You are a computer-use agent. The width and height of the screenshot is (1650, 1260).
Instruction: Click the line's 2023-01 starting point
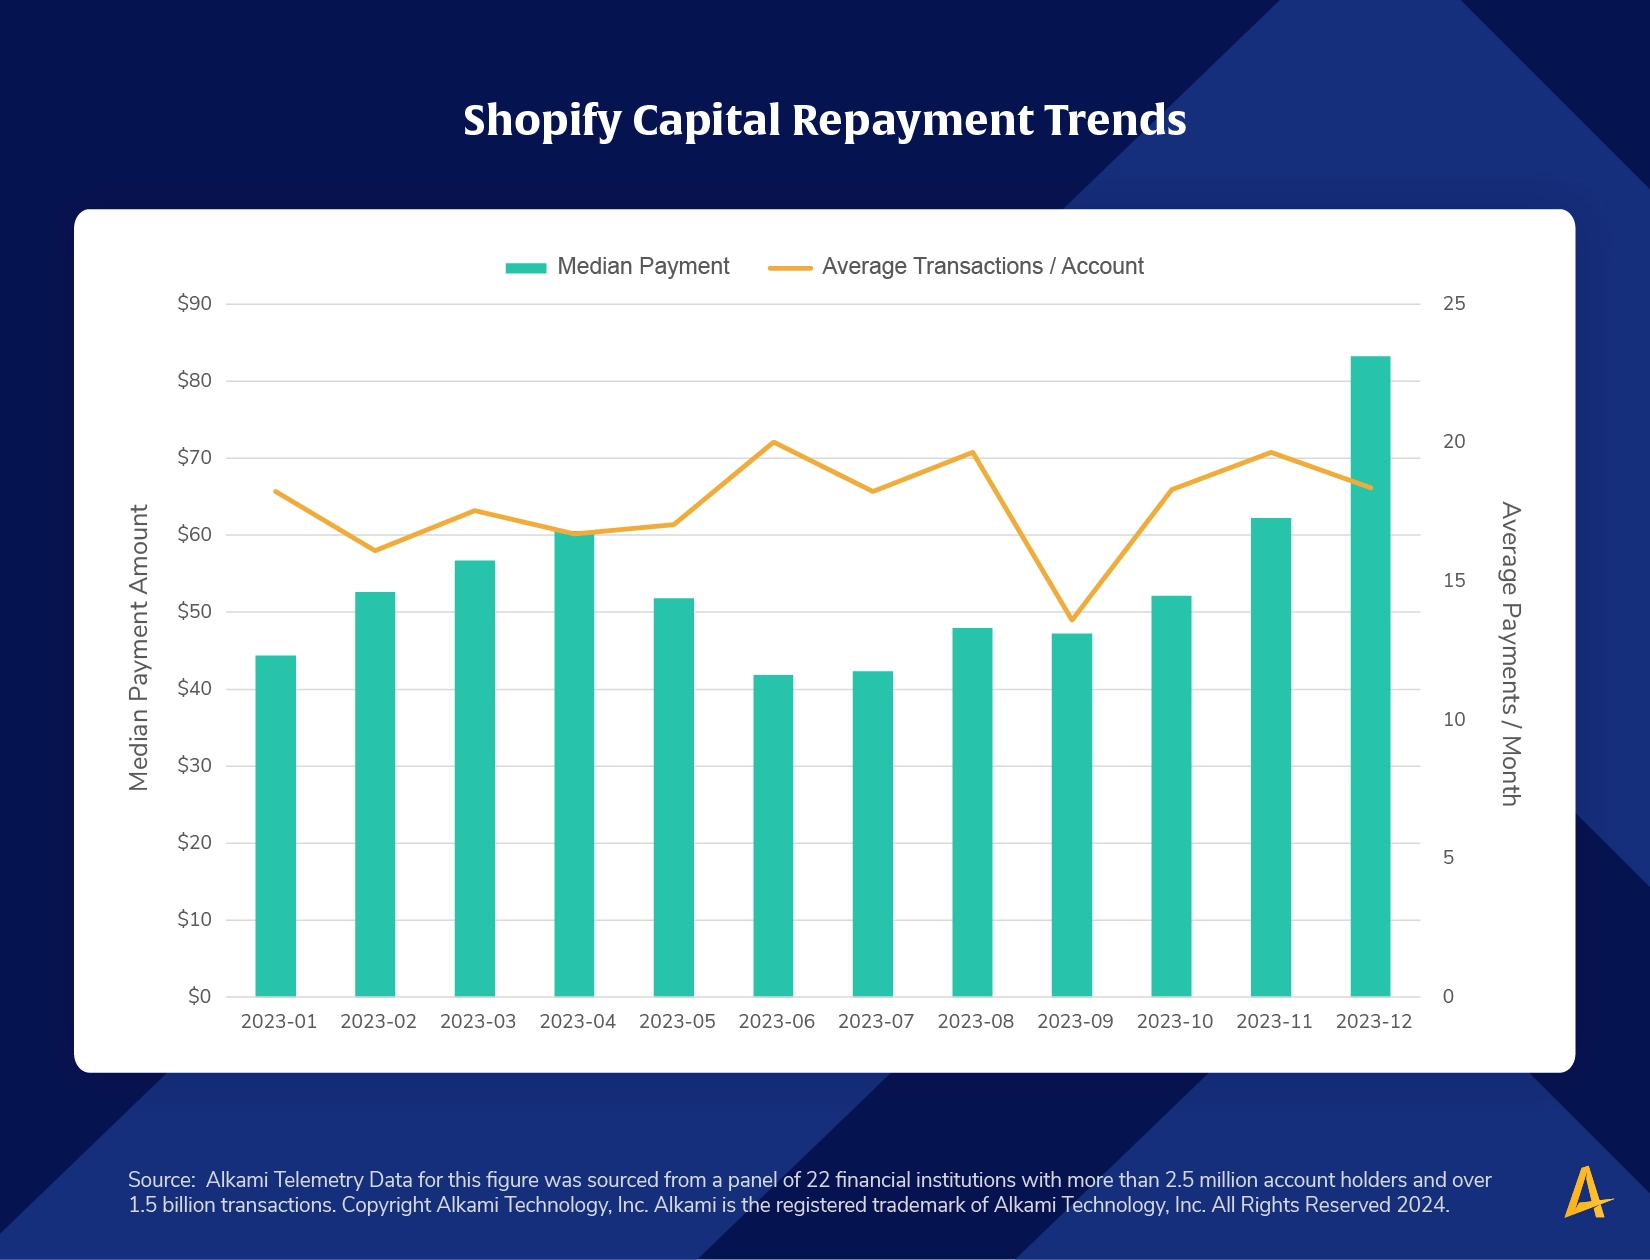click(276, 491)
